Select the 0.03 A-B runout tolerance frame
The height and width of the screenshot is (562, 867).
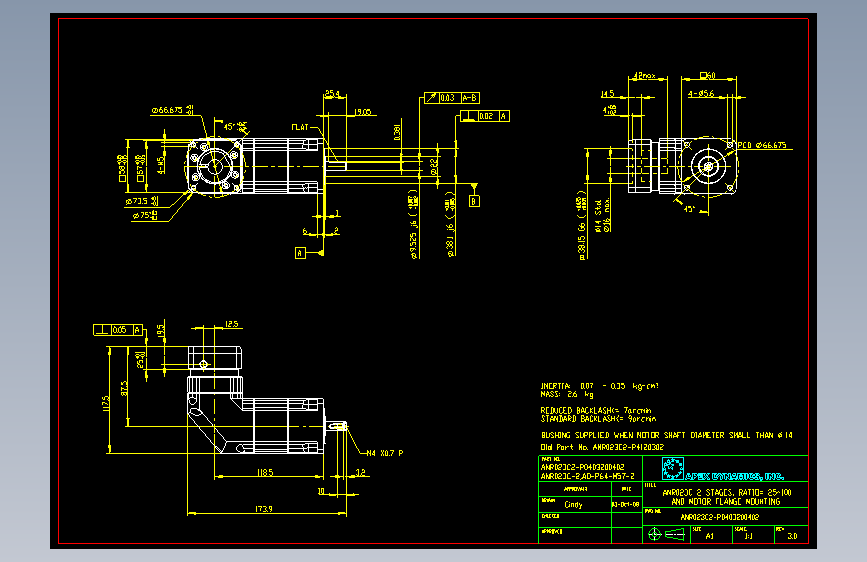point(452,98)
